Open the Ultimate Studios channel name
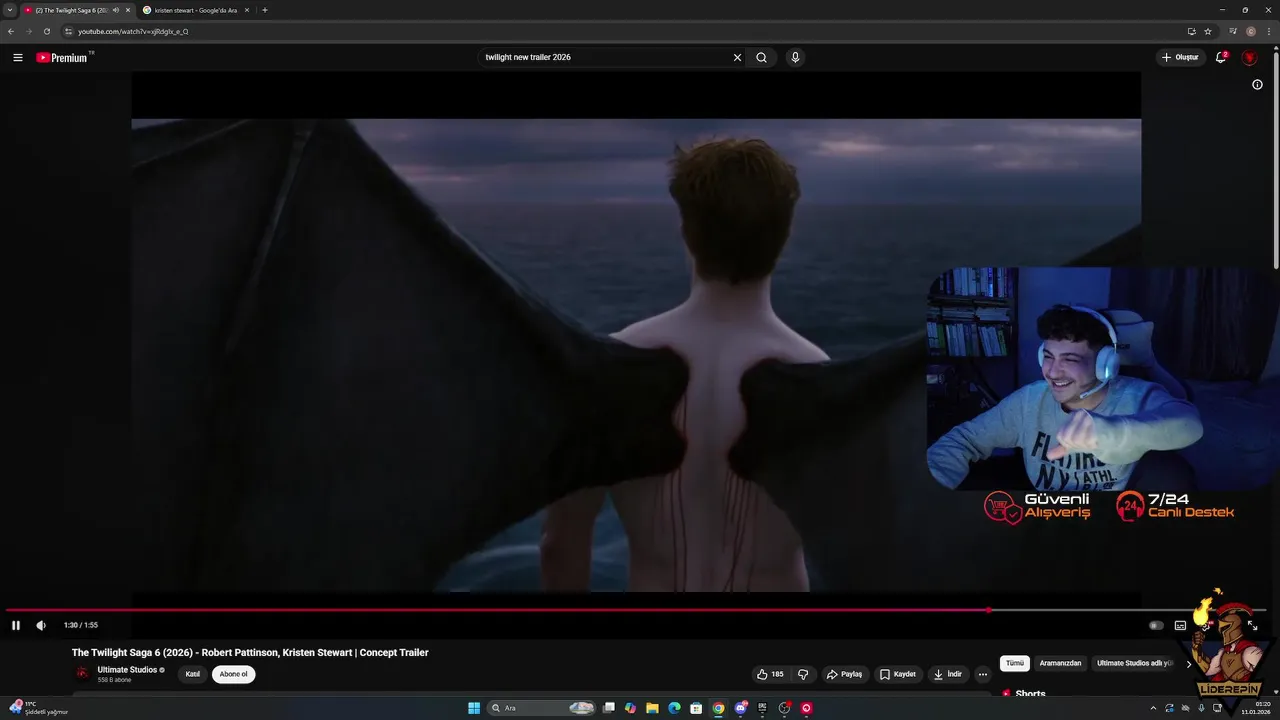This screenshot has width=1280, height=720. pos(127,670)
